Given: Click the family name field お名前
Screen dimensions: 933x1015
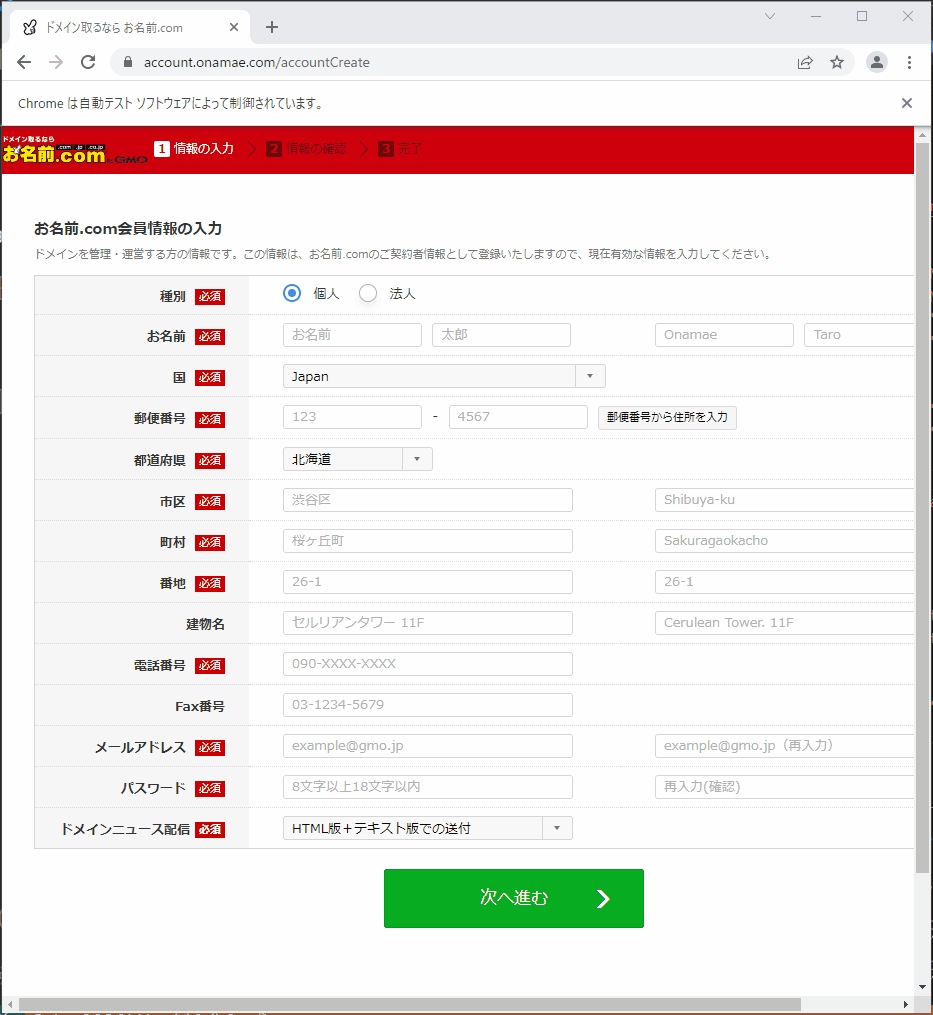Looking at the screenshot, I should tap(352, 335).
